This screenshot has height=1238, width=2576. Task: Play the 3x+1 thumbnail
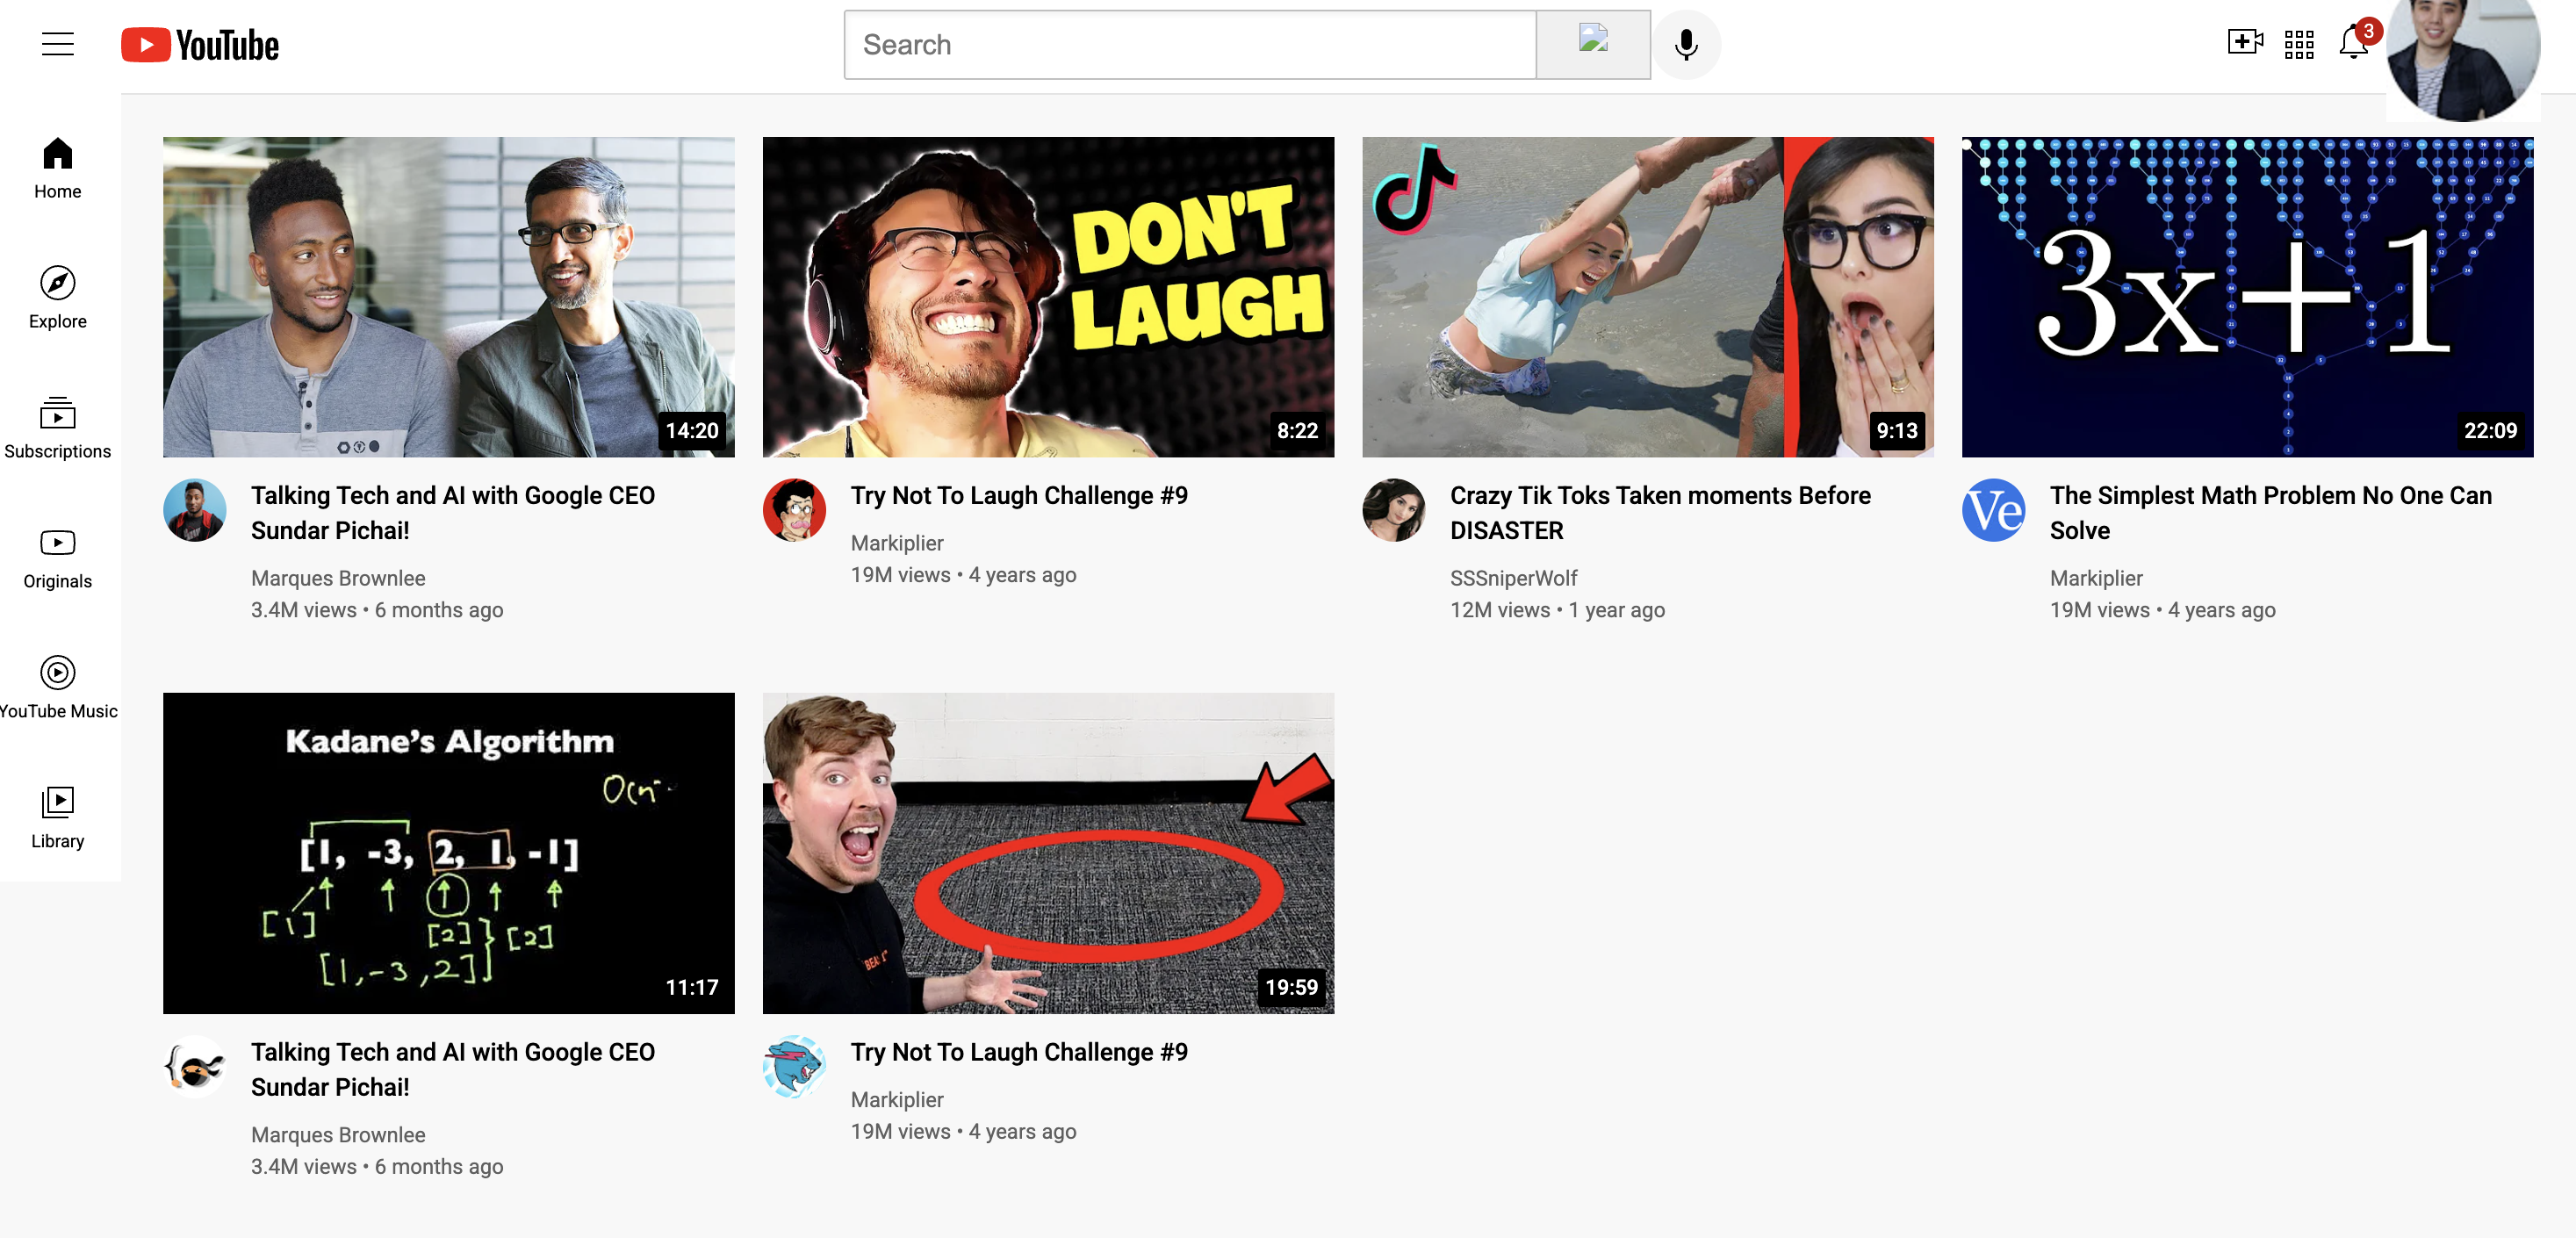[x=2247, y=297]
